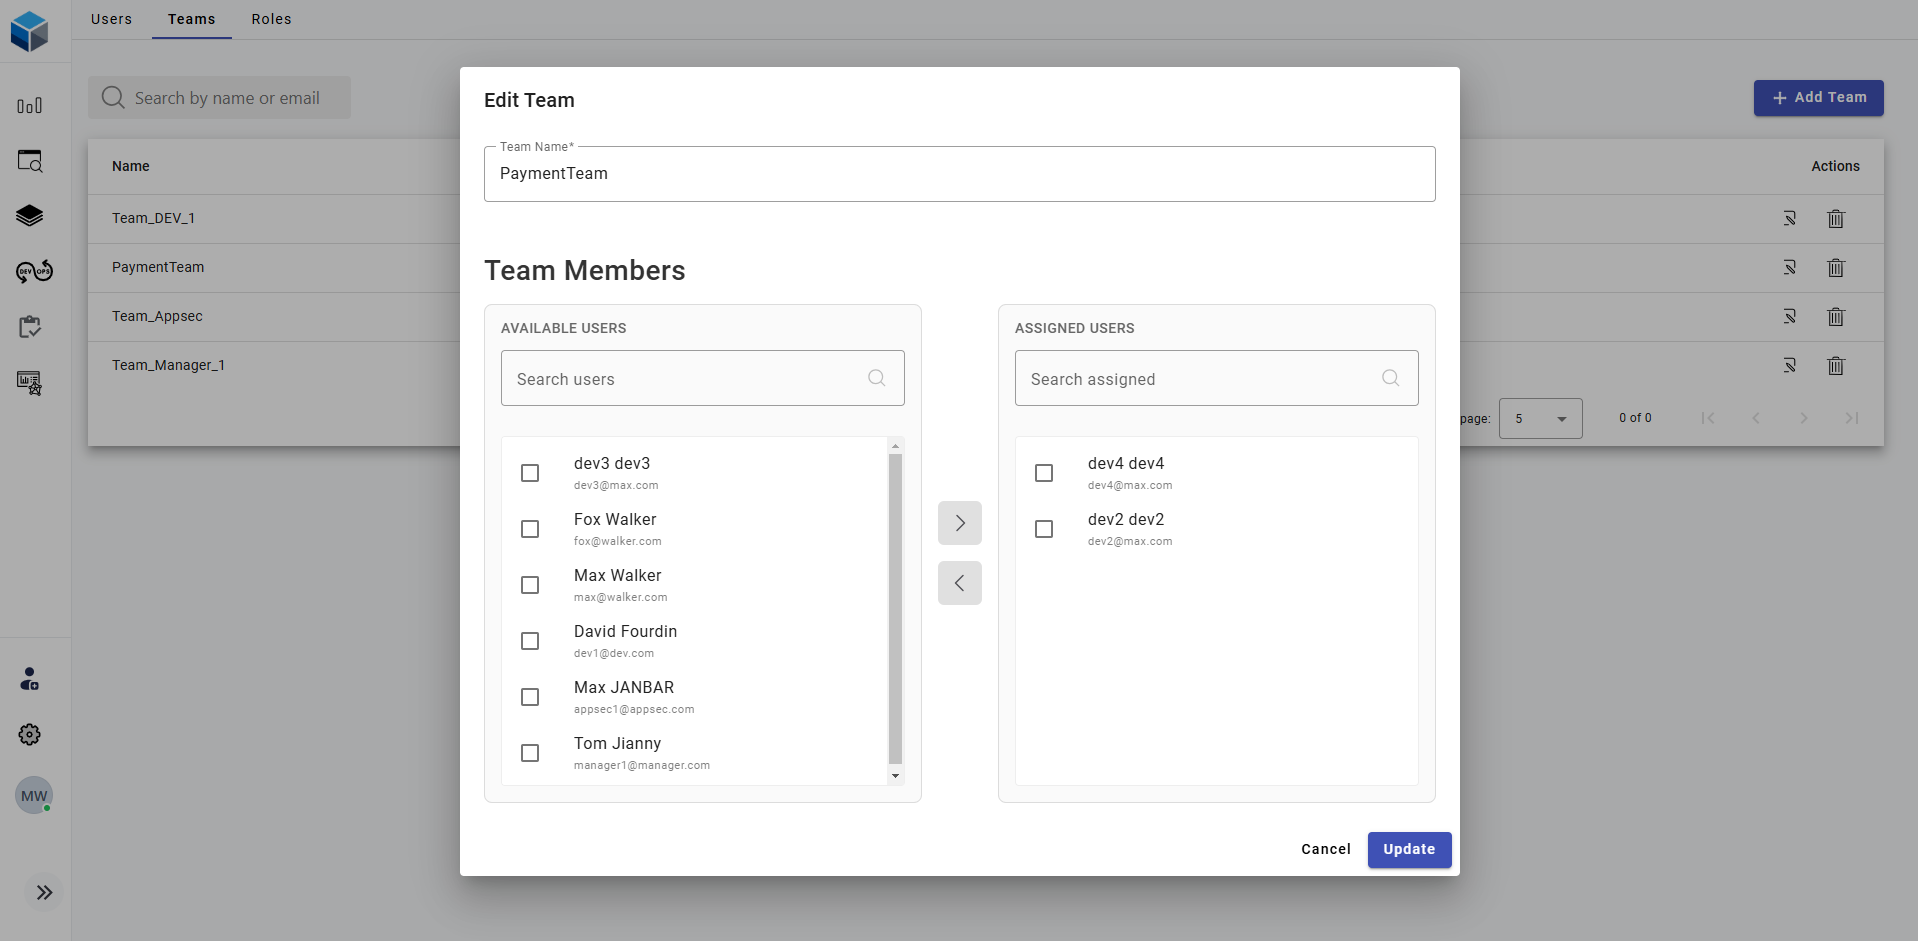
Task: Click the MW user avatar
Action: (x=34, y=796)
